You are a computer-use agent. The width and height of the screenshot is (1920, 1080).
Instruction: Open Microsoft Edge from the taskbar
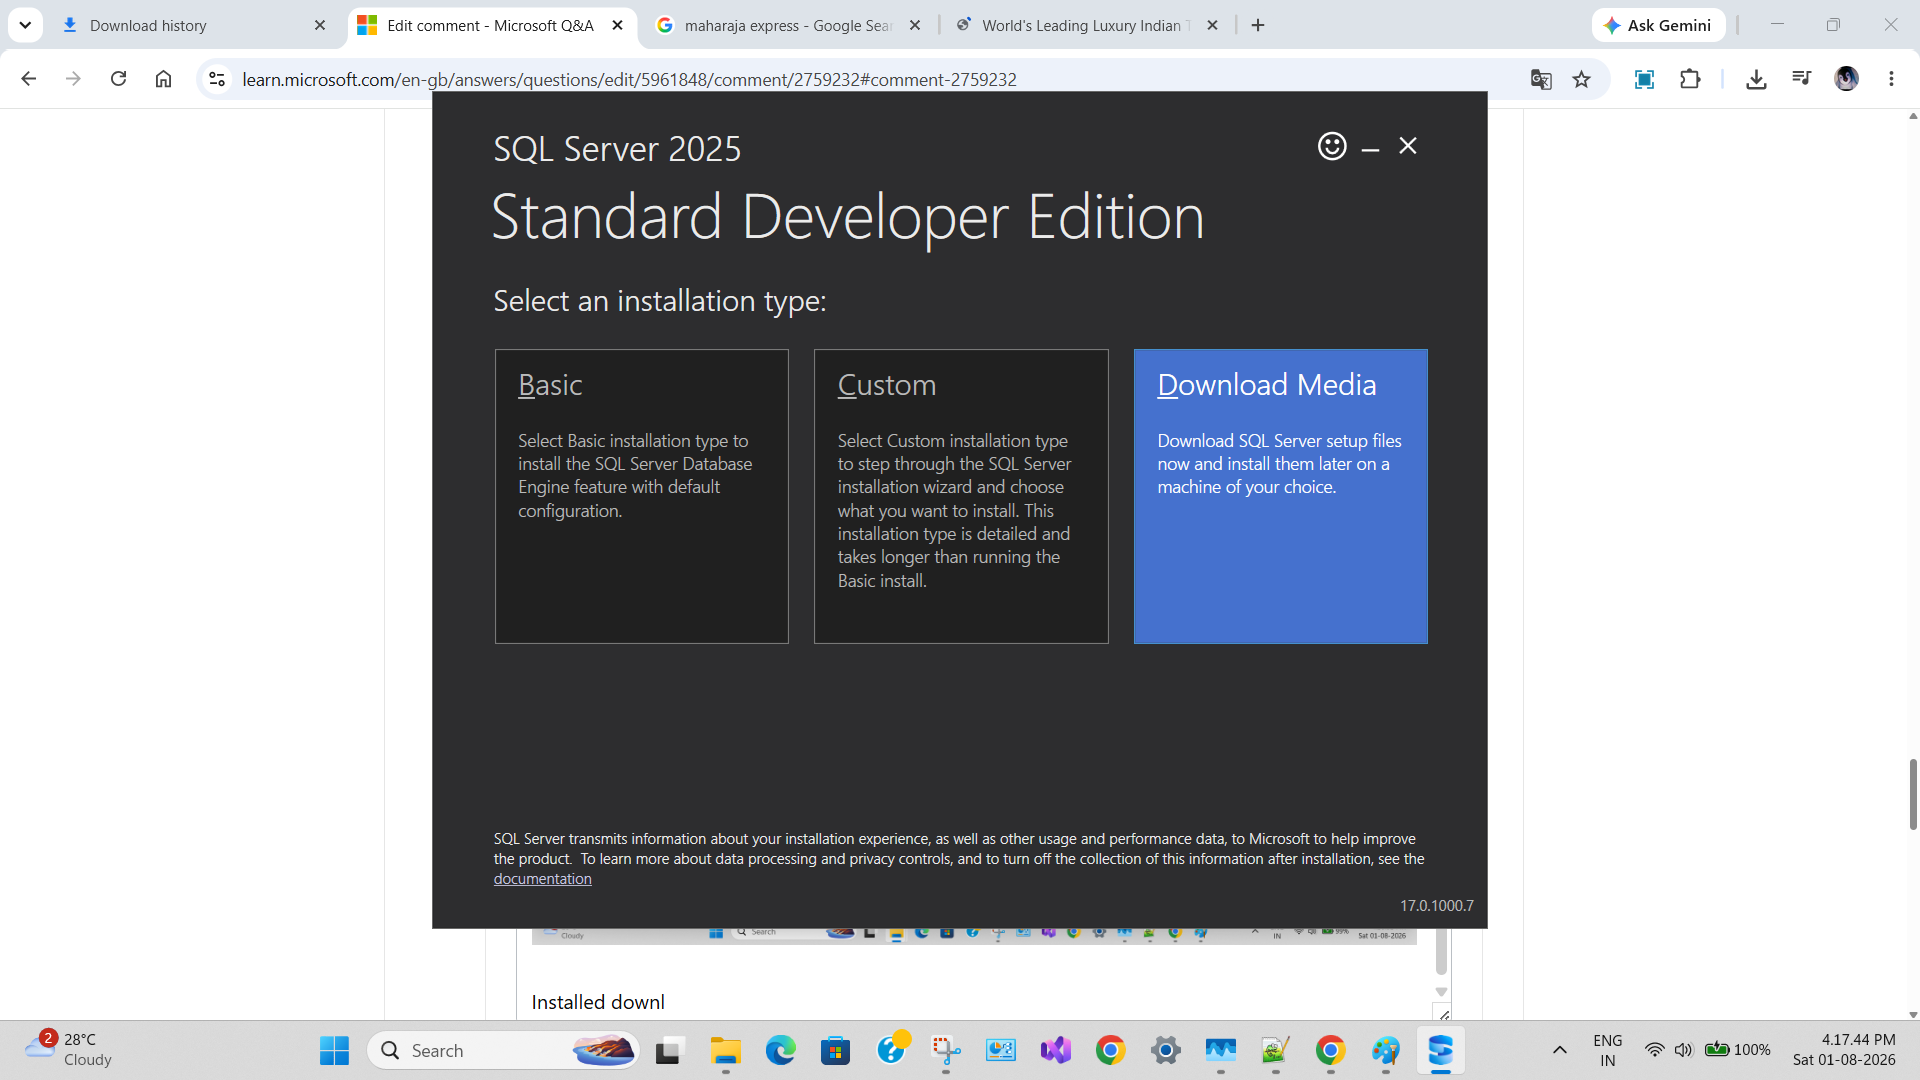click(780, 1050)
